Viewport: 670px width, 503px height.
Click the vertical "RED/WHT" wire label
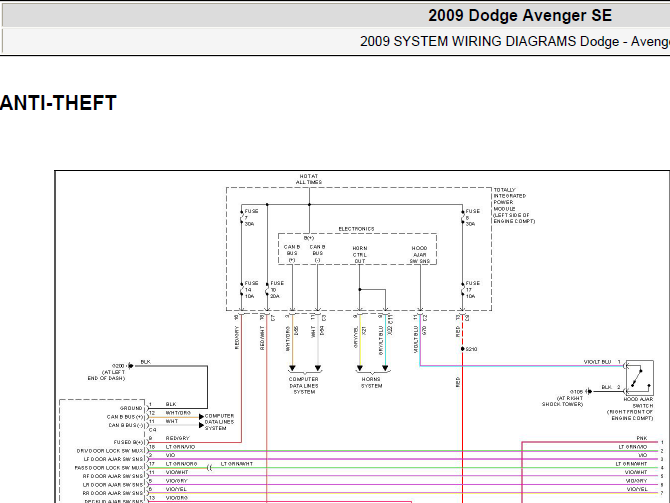[x=262, y=338]
